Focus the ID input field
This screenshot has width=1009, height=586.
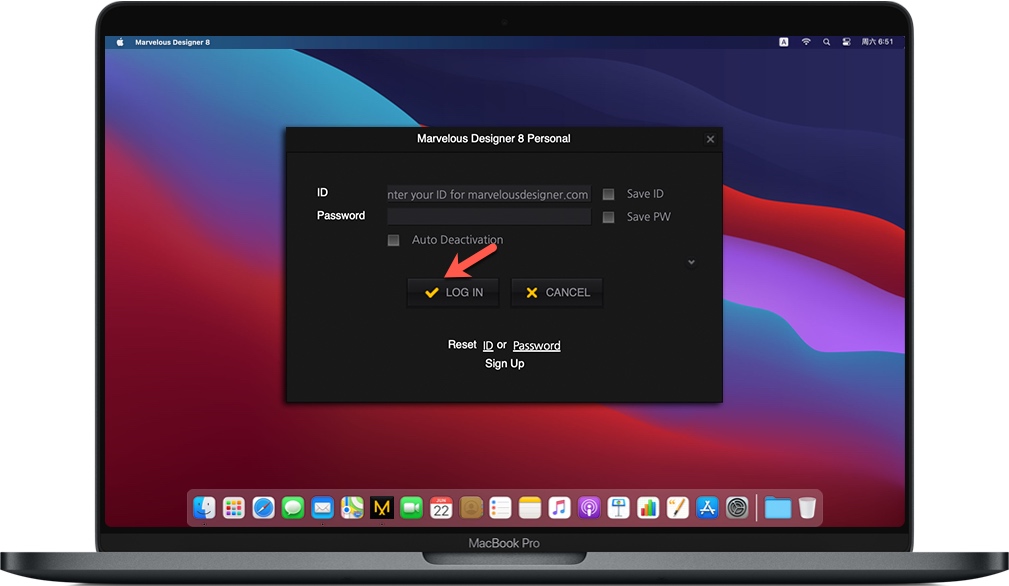[488, 194]
